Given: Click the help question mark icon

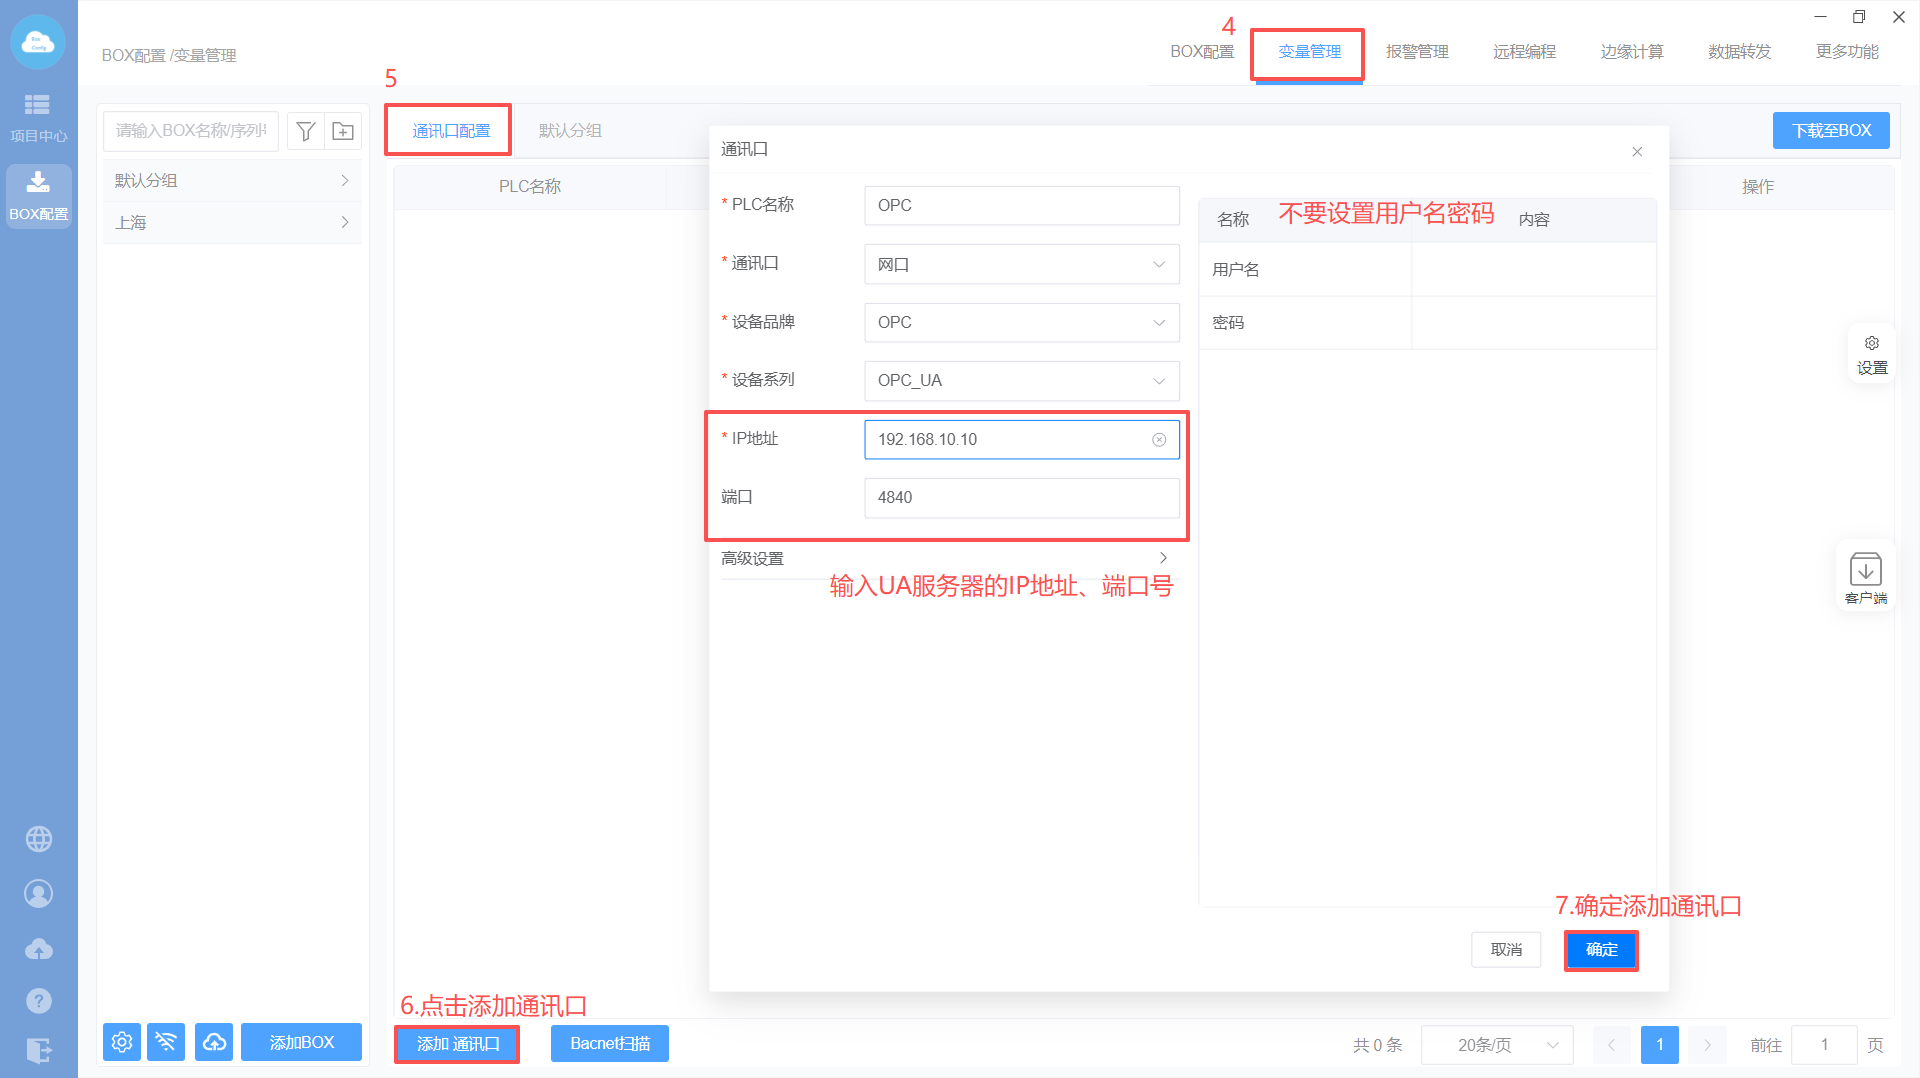Looking at the screenshot, I should coord(39,1000).
